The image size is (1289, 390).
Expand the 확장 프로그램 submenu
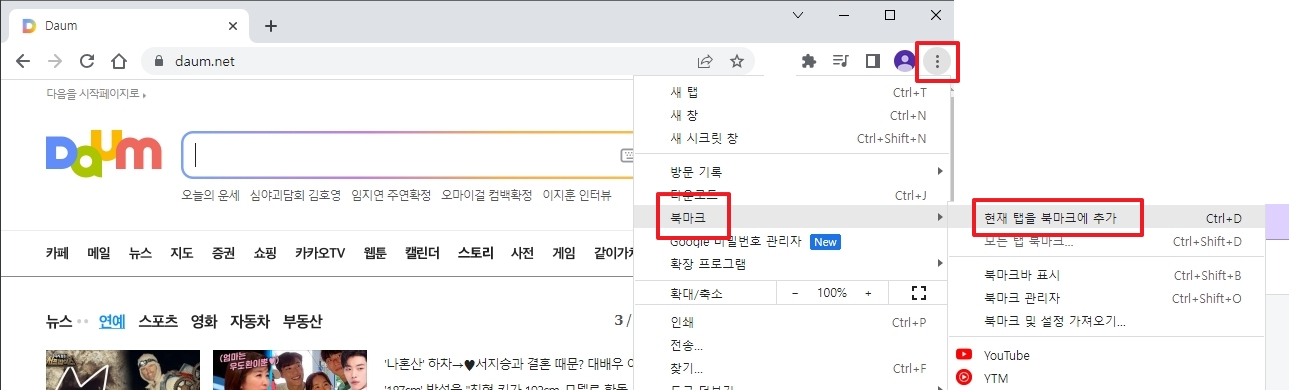click(791, 264)
